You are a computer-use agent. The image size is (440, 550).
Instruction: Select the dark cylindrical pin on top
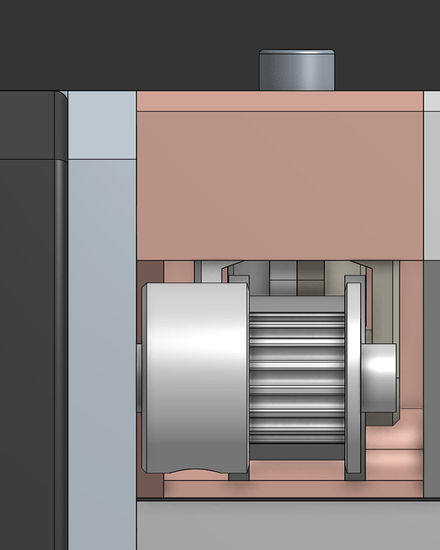pyautogui.click(x=297, y=70)
